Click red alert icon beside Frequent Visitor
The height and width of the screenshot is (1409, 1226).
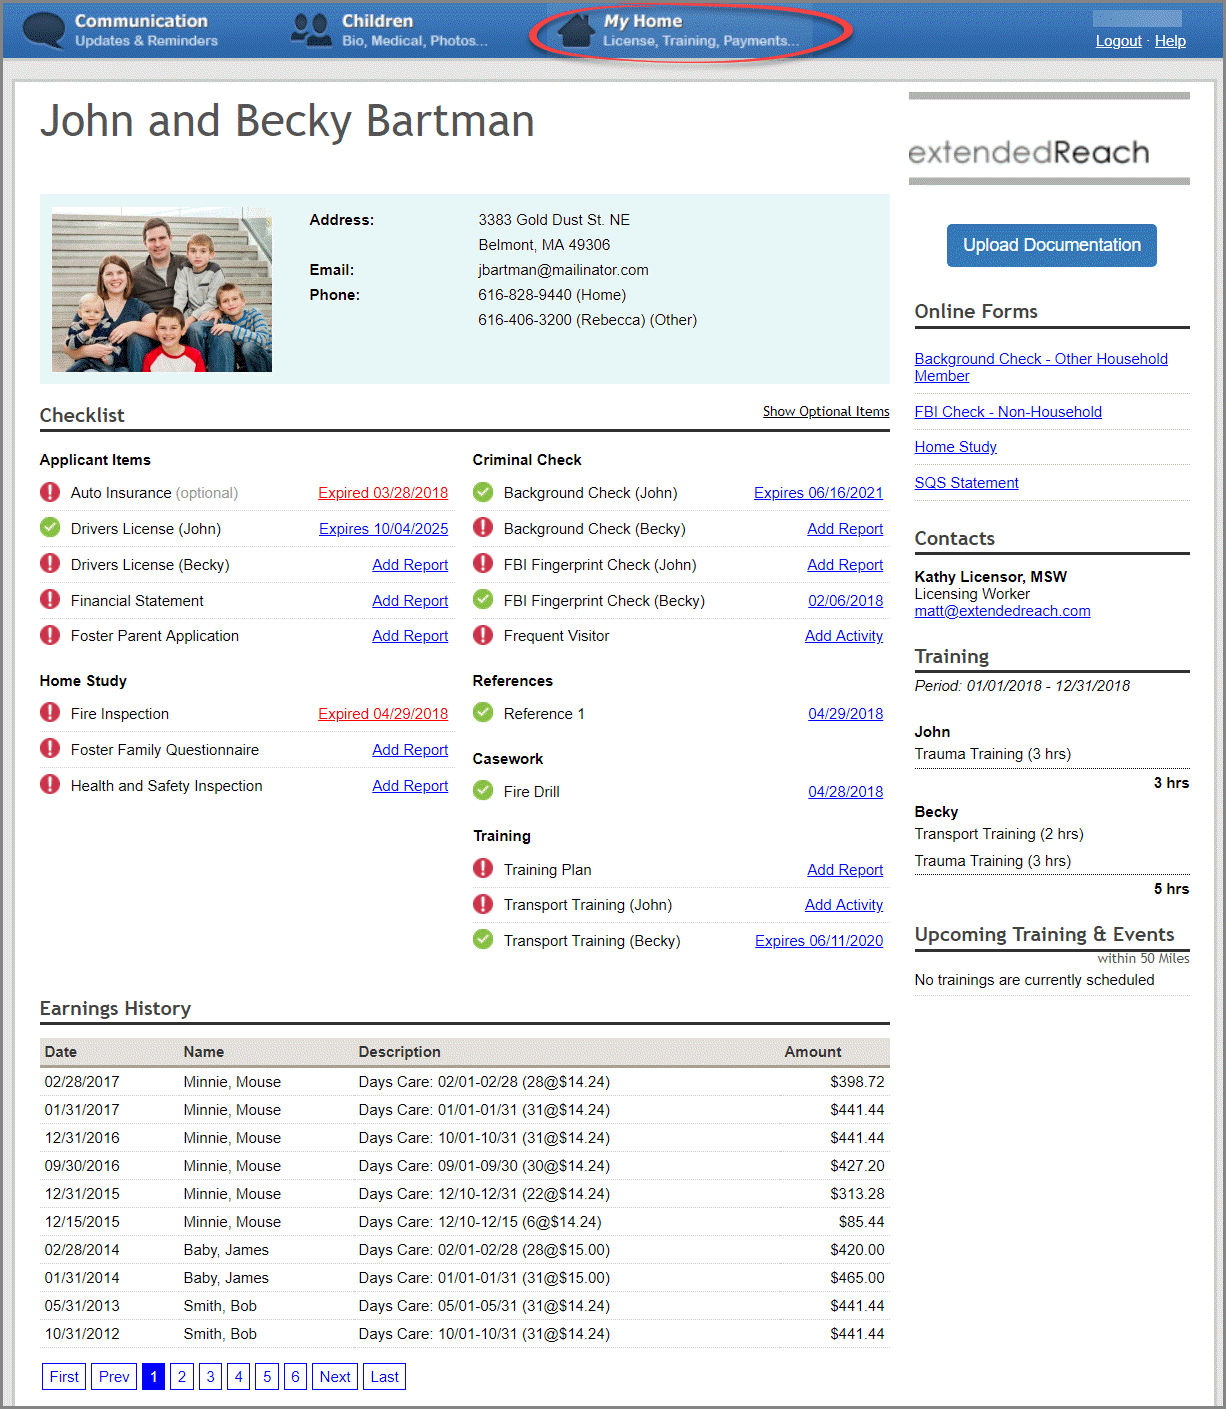483,635
